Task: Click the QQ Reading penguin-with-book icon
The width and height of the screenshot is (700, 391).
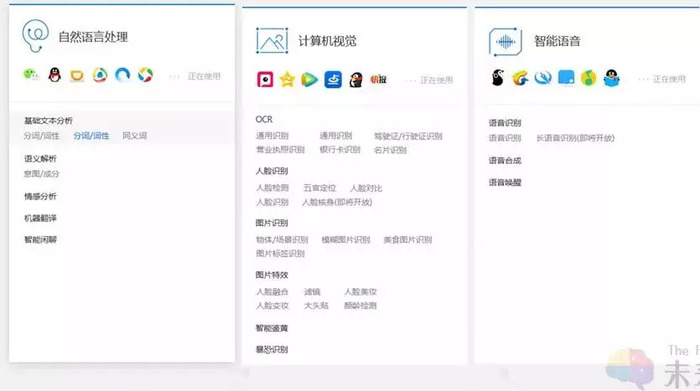Action: (611, 78)
